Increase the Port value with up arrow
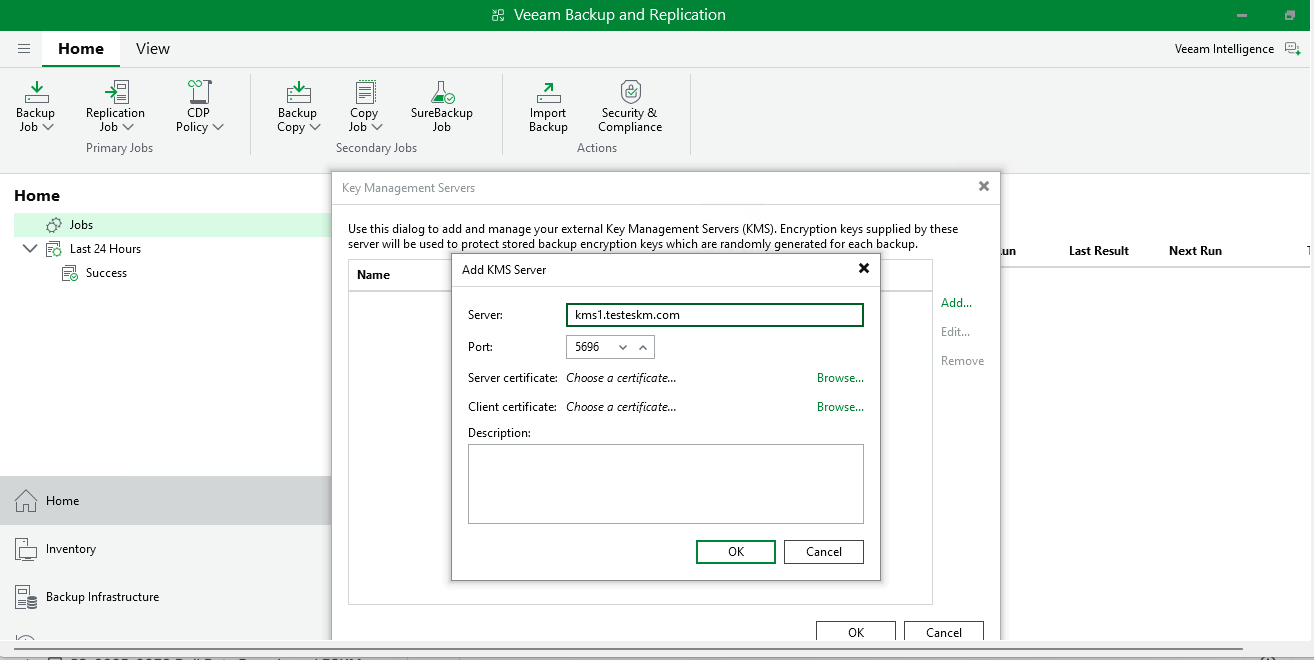The height and width of the screenshot is (660, 1314). (644, 347)
